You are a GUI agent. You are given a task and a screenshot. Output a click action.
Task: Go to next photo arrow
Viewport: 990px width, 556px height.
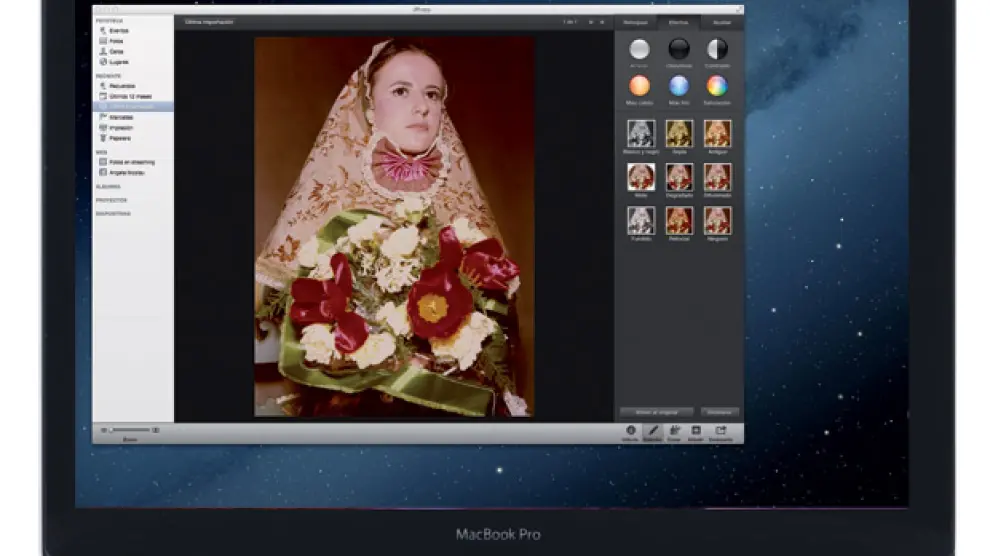pos(602,21)
